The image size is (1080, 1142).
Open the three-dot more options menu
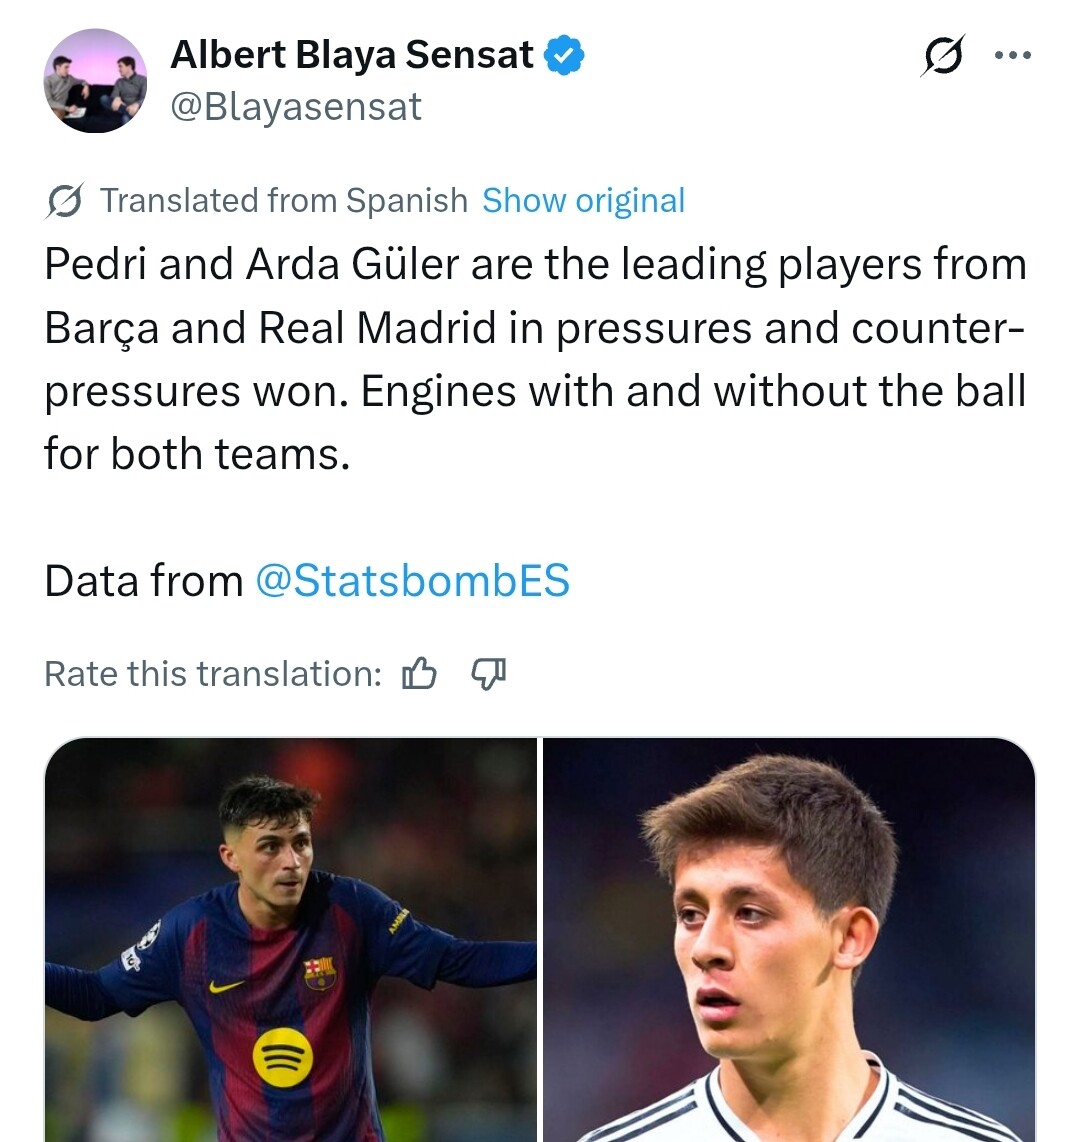tap(1012, 56)
